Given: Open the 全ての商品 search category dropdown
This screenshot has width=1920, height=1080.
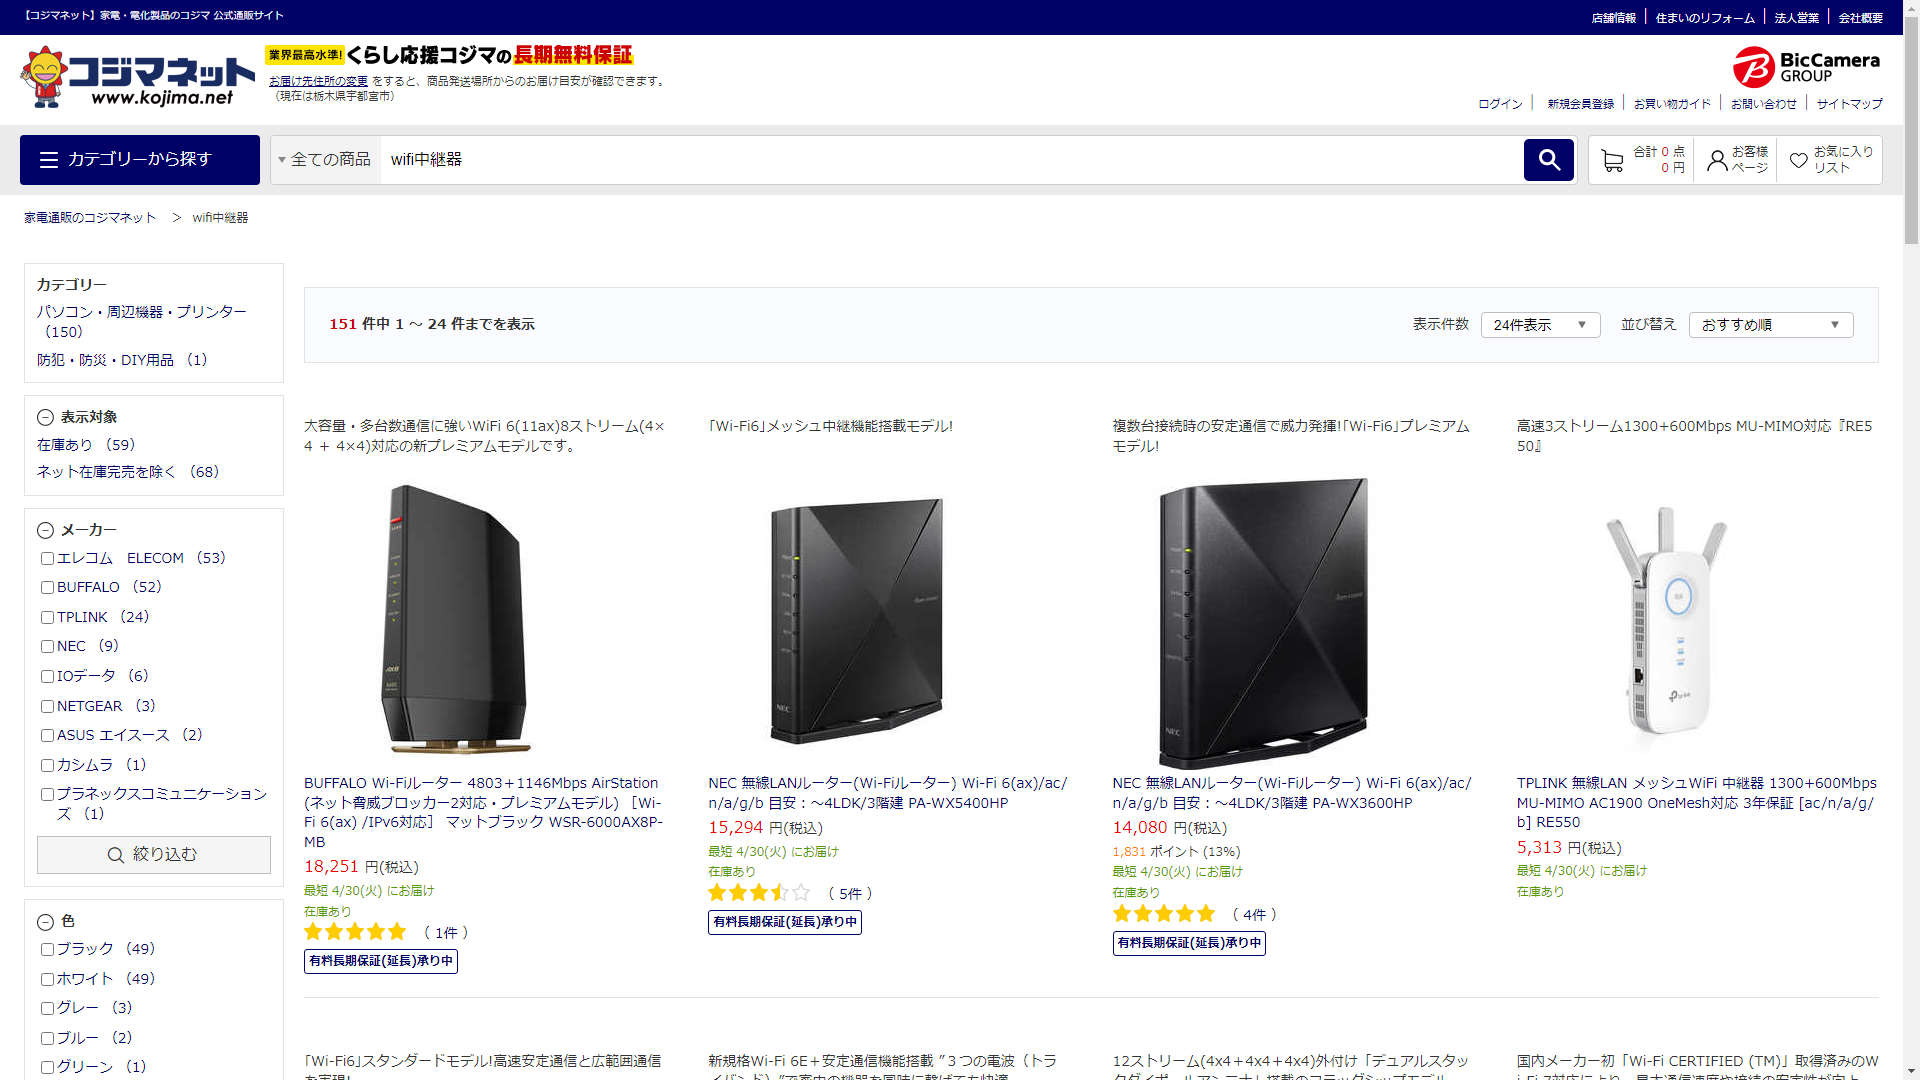Looking at the screenshot, I should click(325, 160).
